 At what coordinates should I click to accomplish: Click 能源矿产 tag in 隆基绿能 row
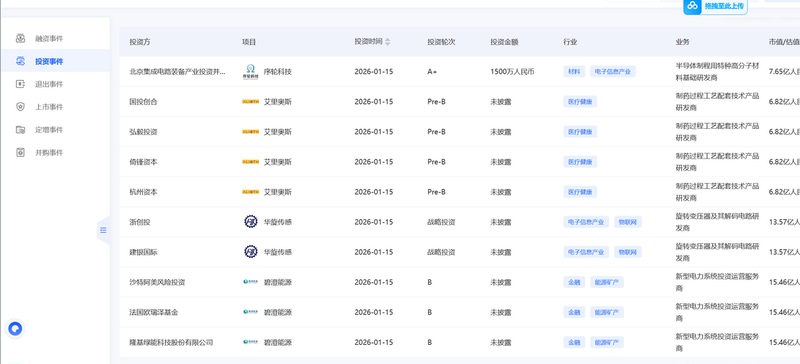point(607,342)
